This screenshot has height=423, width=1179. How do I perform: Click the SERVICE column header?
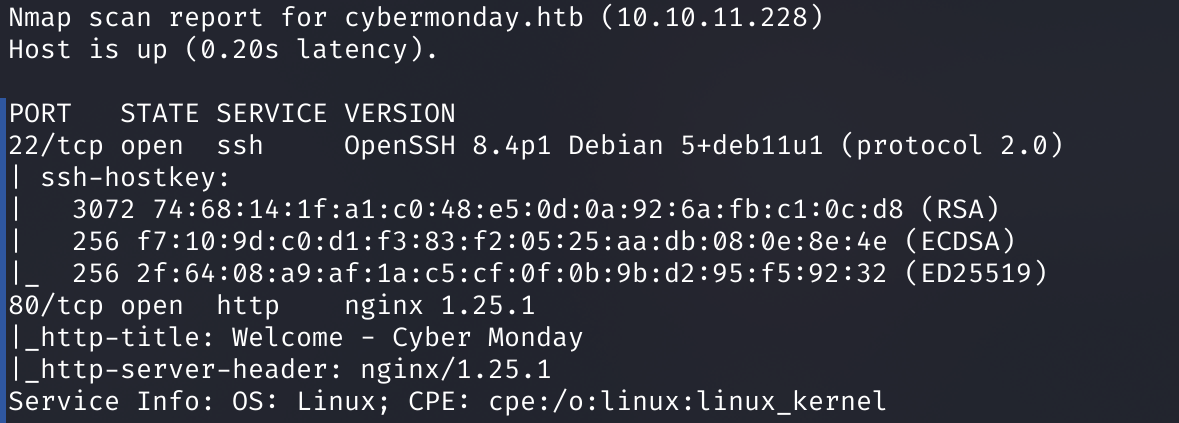point(271,114)
